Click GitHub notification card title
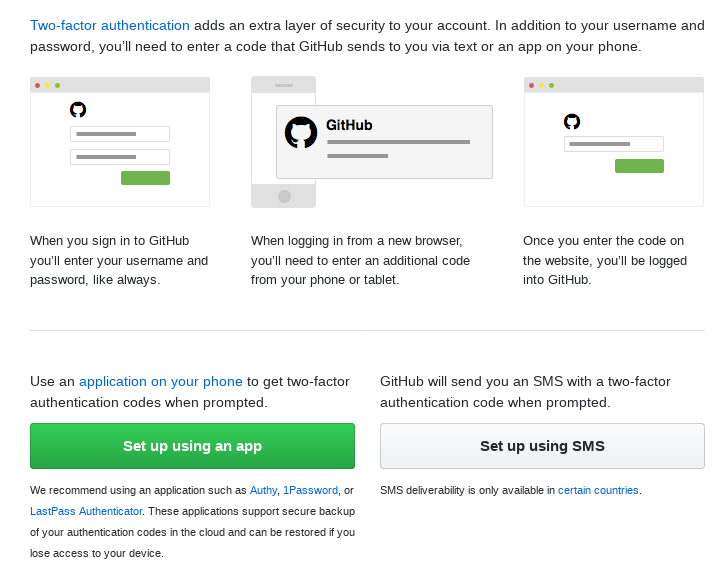 click(349, 125)
